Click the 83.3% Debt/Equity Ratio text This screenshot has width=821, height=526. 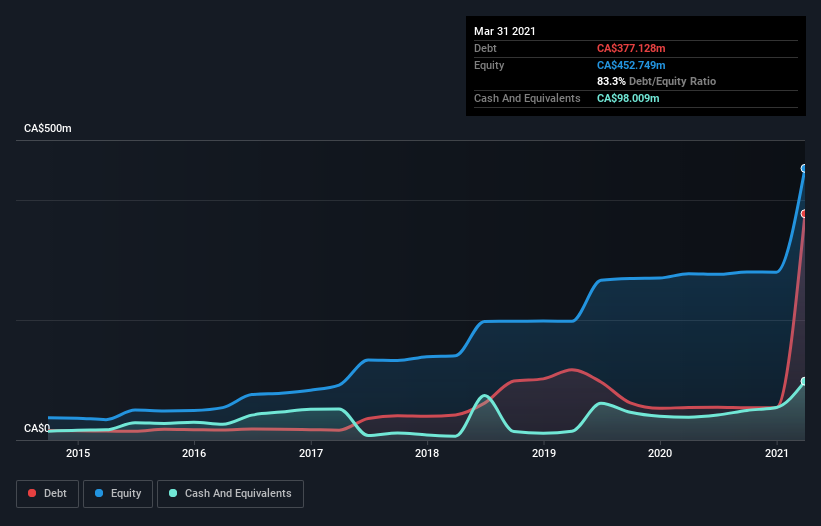(x=657, y=82)
